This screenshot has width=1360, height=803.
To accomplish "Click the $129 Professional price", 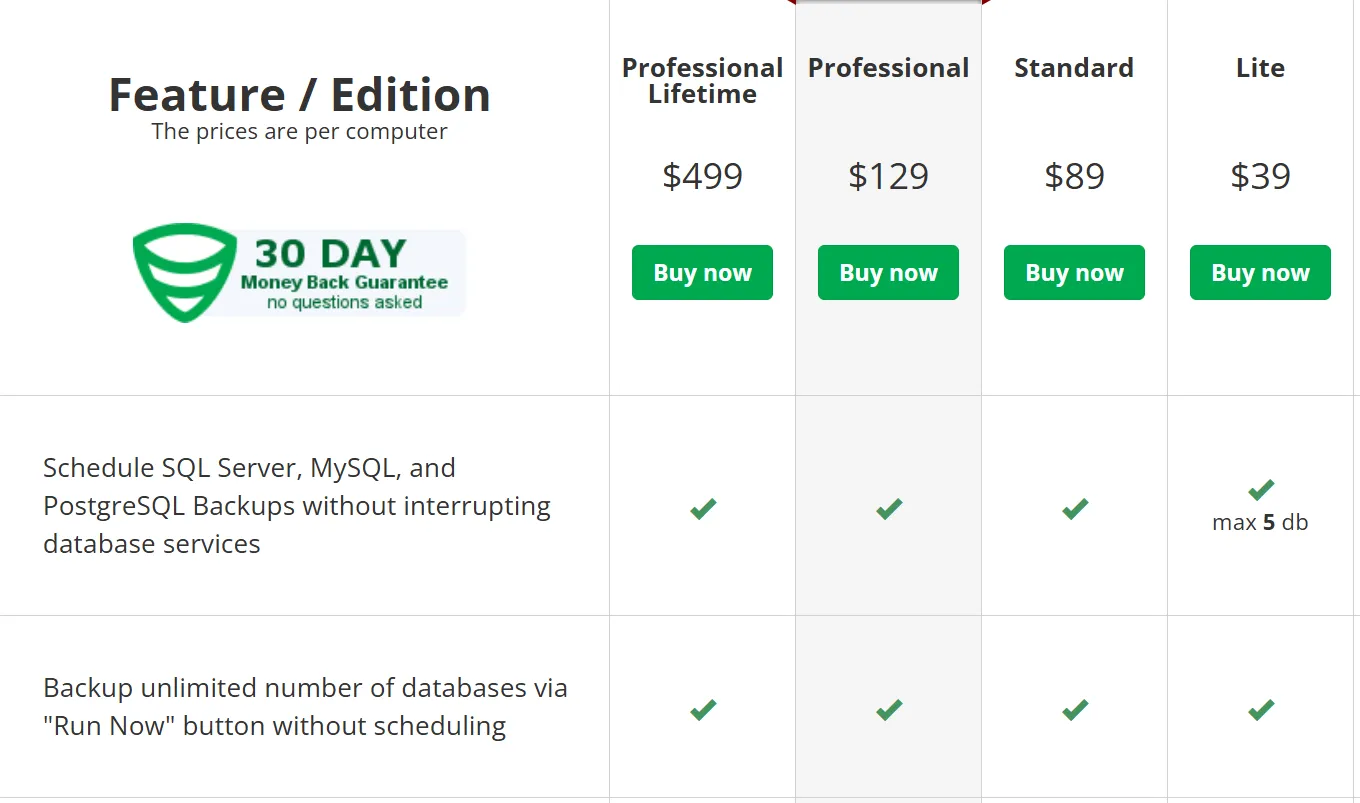I will 888,176.
